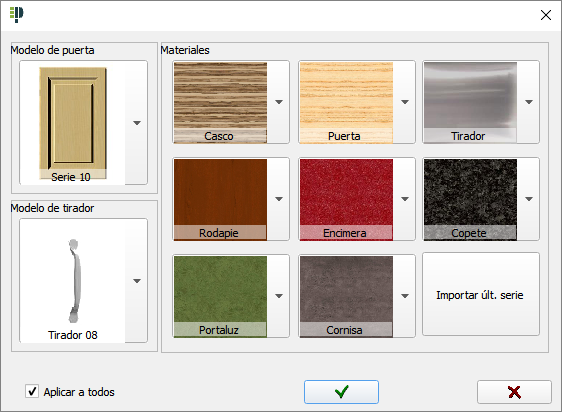This screenshot has width=562, height=412.
Task: Select the Serie 10 door thumbnail
Action: 73,123
